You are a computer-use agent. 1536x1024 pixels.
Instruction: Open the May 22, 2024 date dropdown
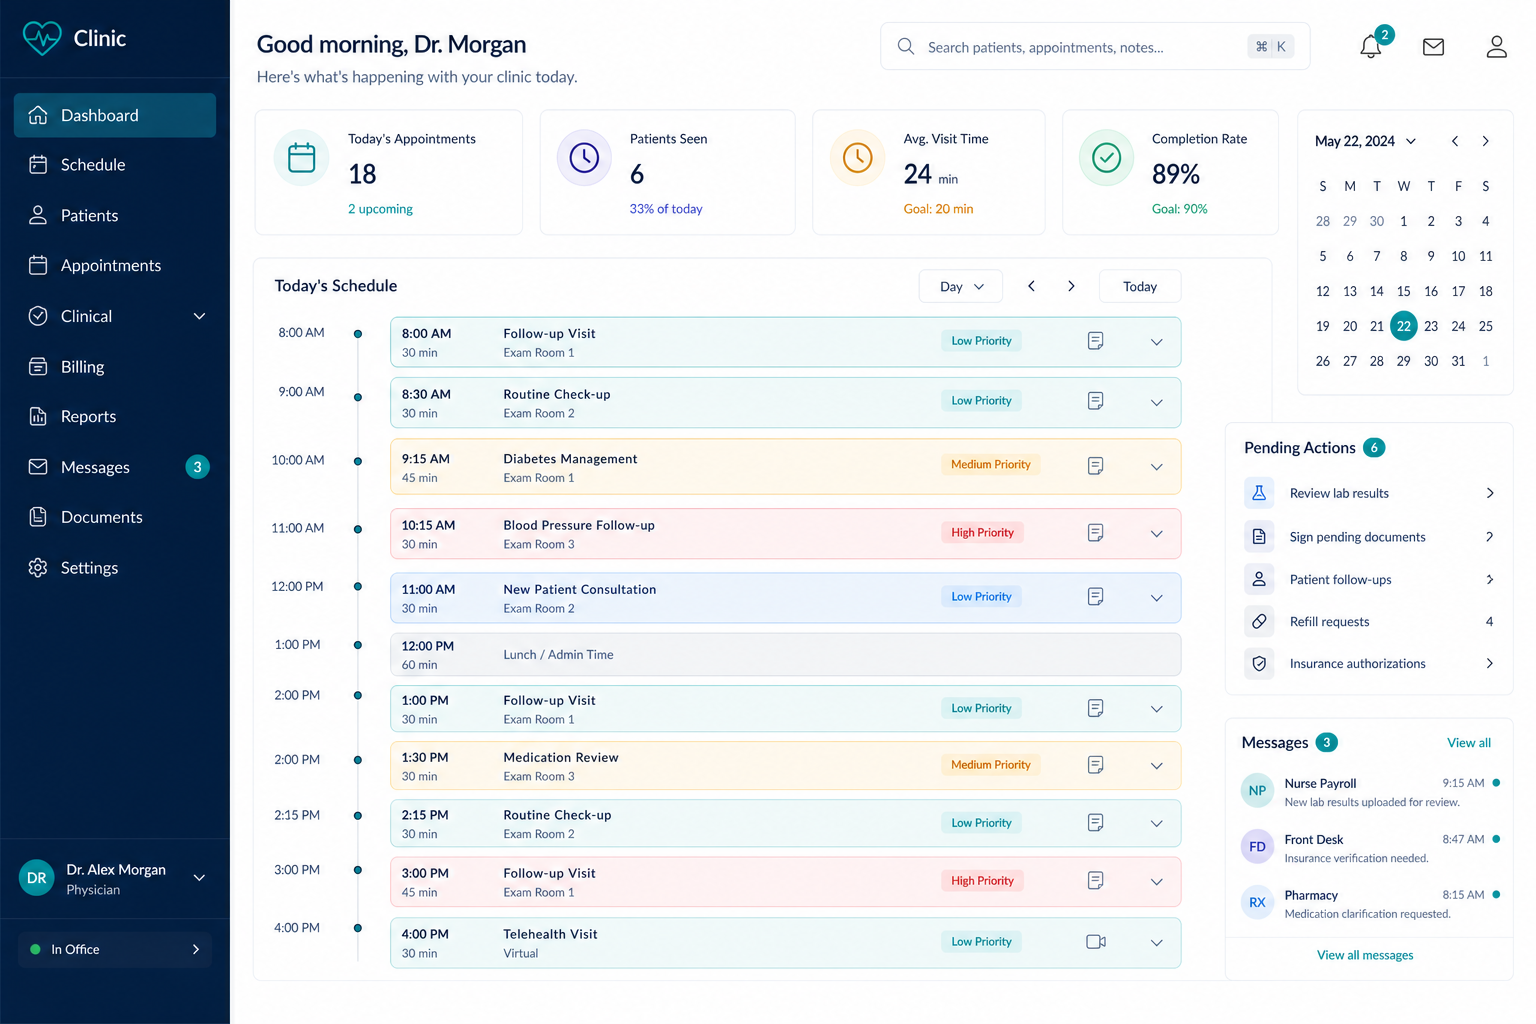pos(1365,141)
